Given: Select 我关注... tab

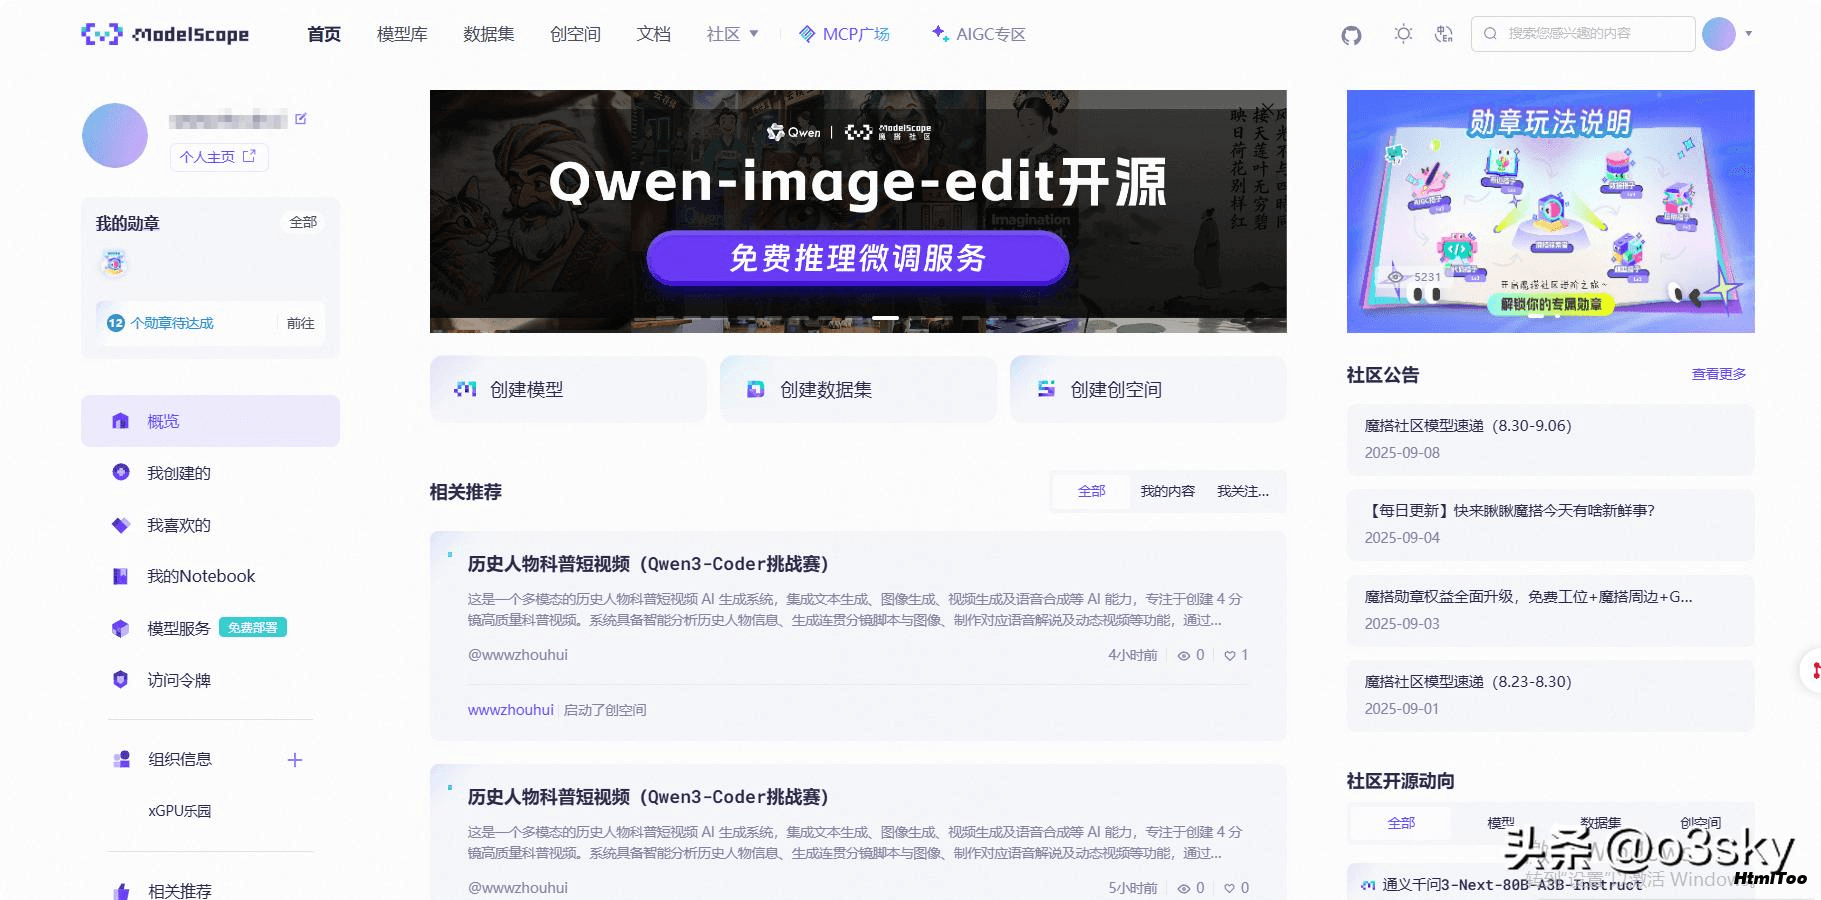Looking at the screenshot, I should (x=1243, y=491).
